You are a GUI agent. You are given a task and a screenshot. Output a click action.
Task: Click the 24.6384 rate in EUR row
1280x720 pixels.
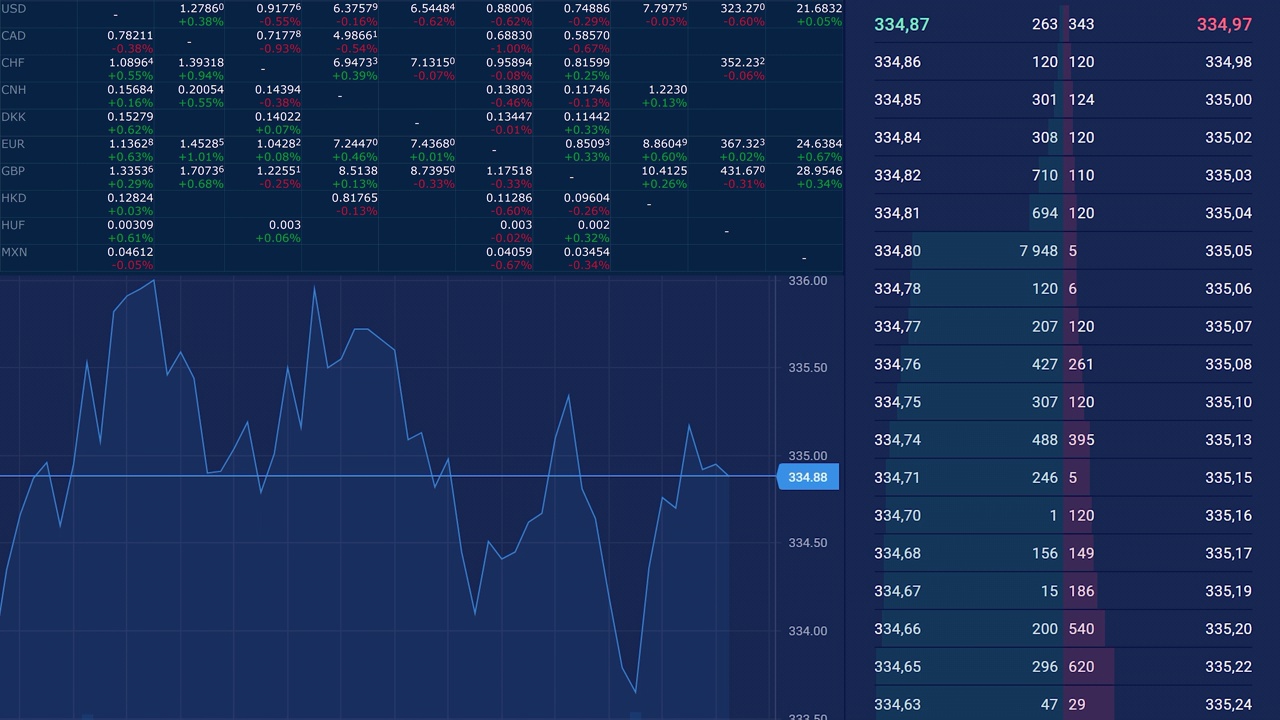819,143
